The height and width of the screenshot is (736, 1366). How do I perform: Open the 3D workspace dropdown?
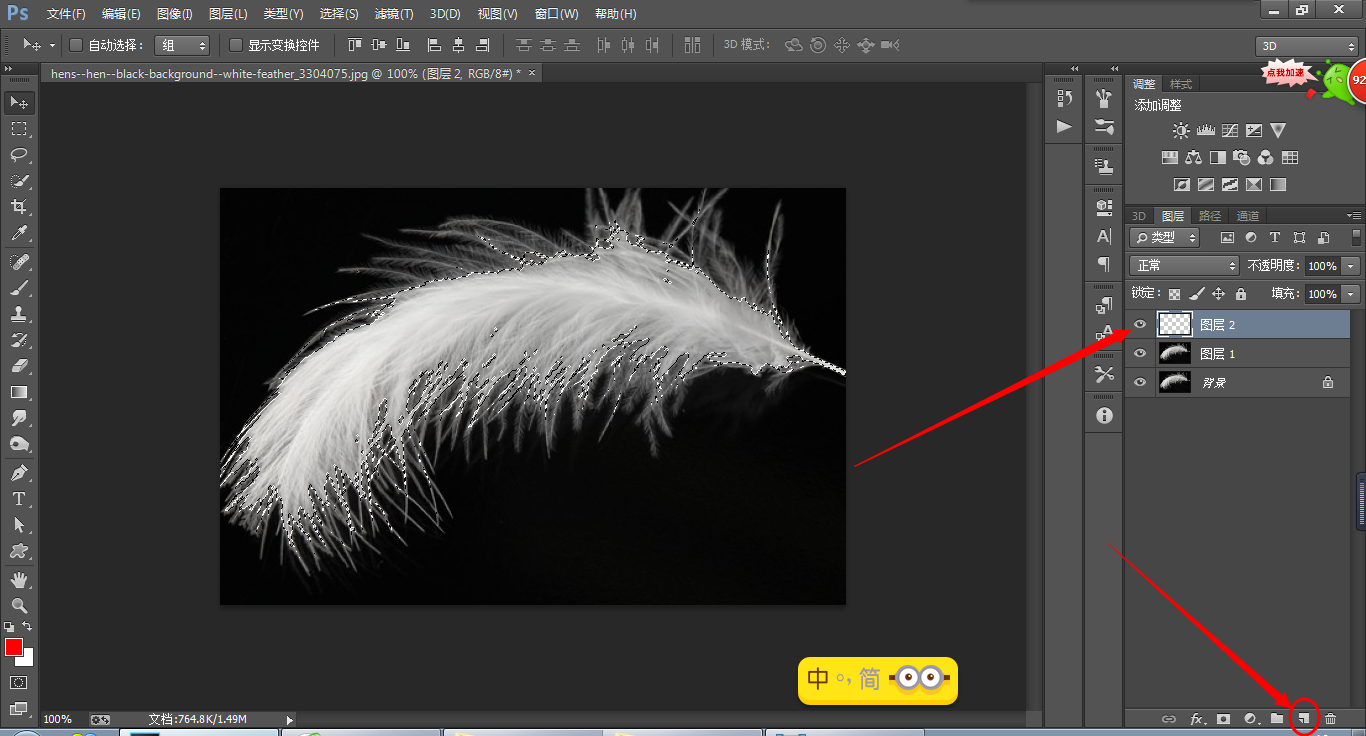click(x=1306, y=46)
